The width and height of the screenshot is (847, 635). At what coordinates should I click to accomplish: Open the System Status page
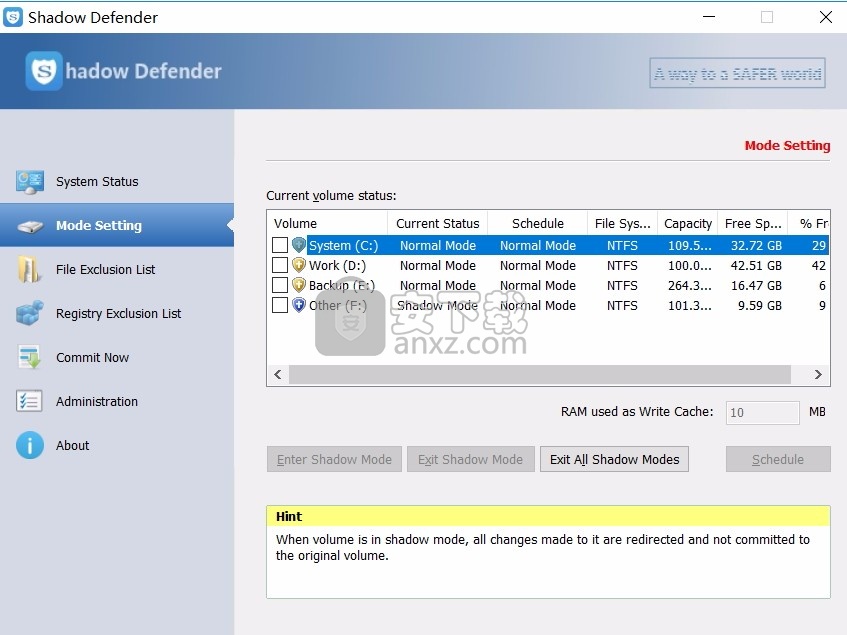117,181
